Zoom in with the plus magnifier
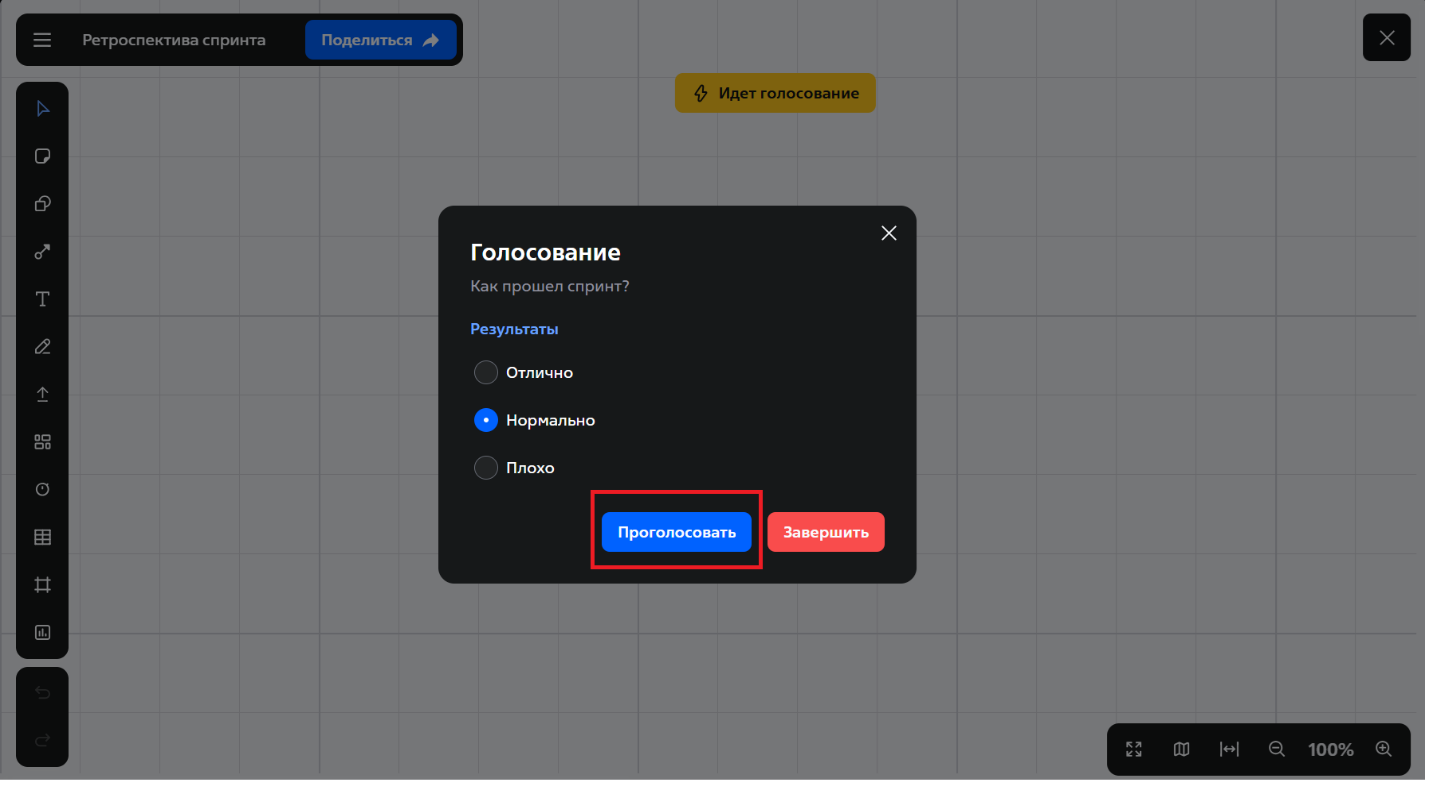Image resolution: width=1429 pixels, height=790 pixels. [1383, 749]
